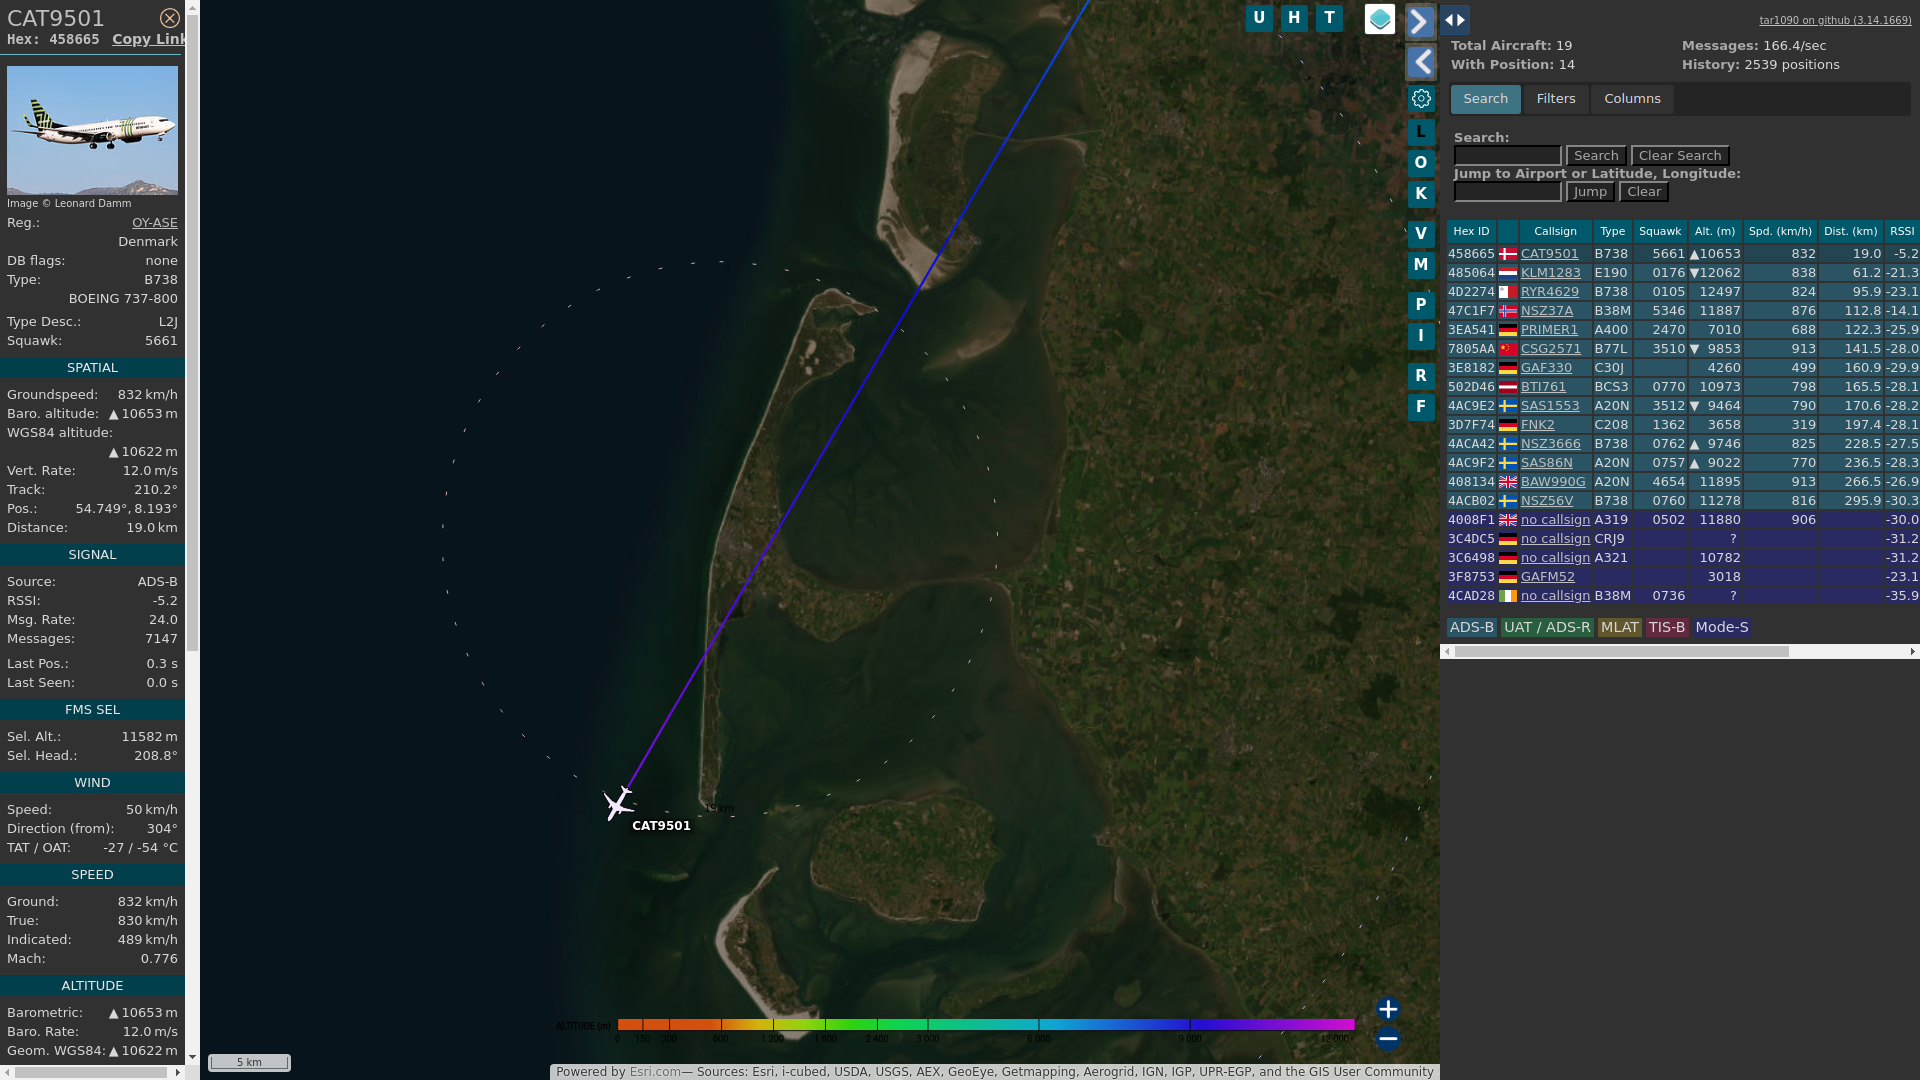The image size is (1920, 1080).
Task: Select KLM1283 in aircraft table
Action: [x=1550, y=273]
